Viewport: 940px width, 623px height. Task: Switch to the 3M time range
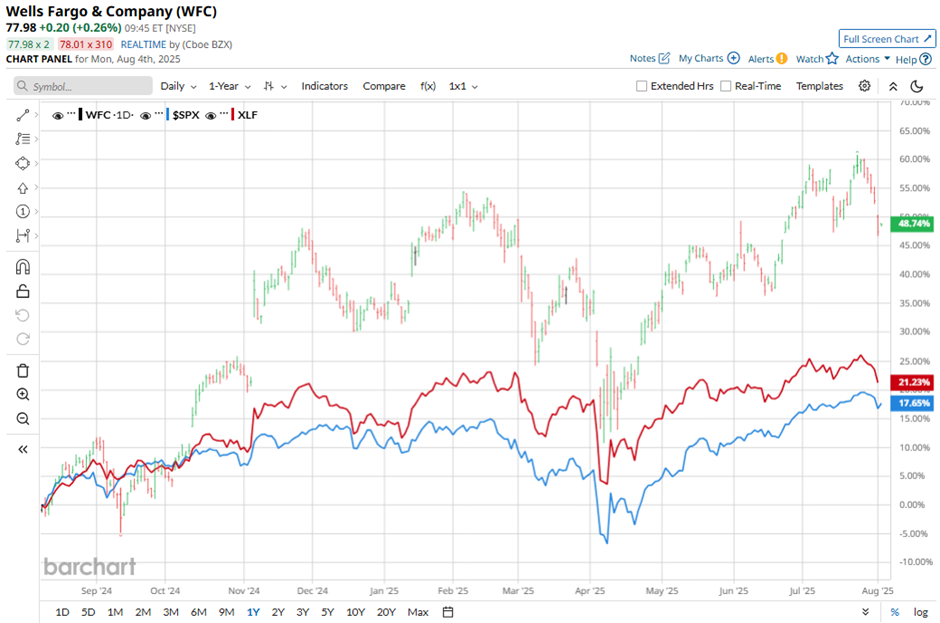pos(171,612)
